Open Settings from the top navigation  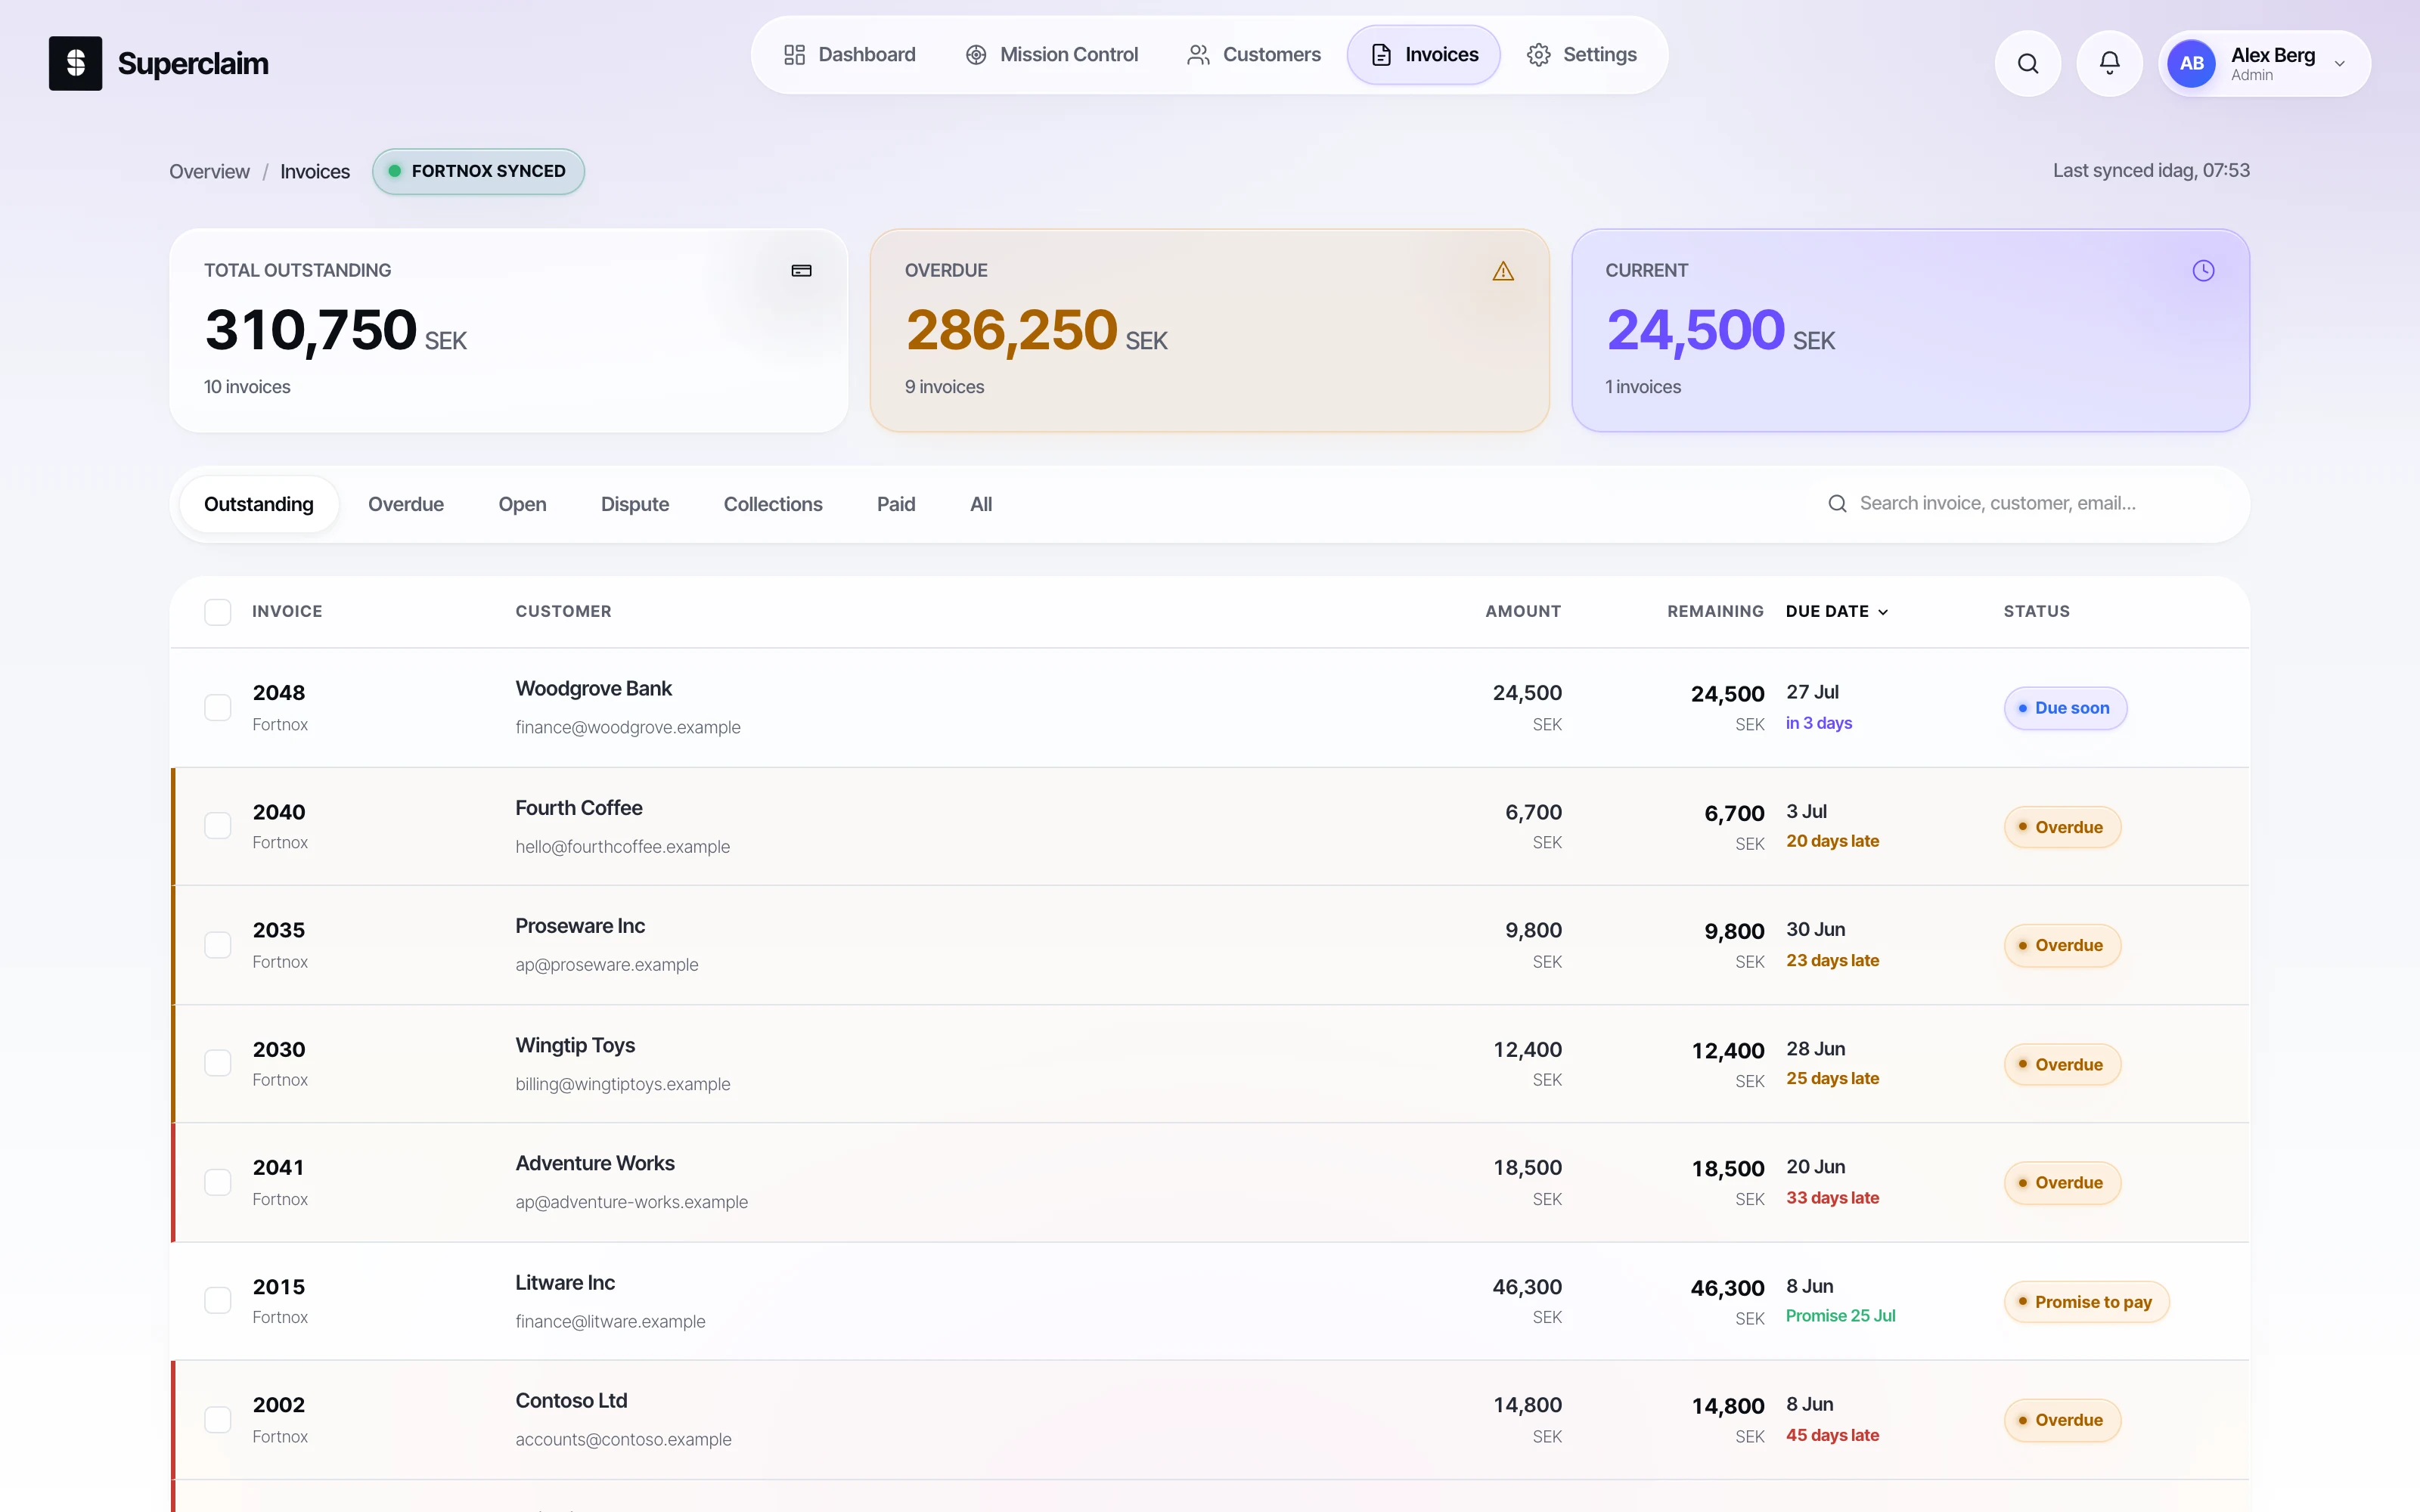[x=1582, y=55]
